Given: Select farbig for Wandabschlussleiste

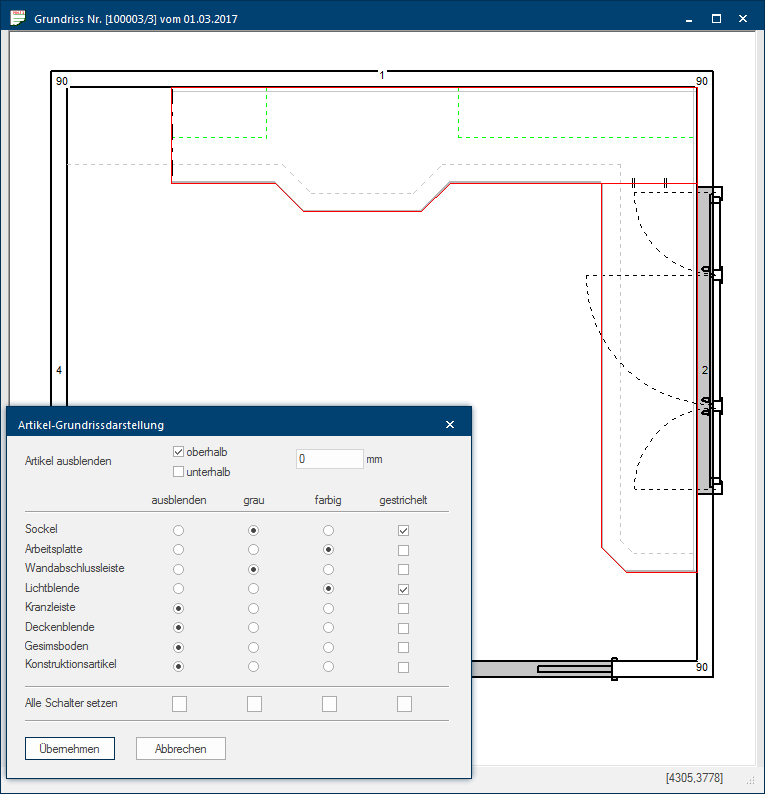Looking at the screenshot, I should click(329, 569).
